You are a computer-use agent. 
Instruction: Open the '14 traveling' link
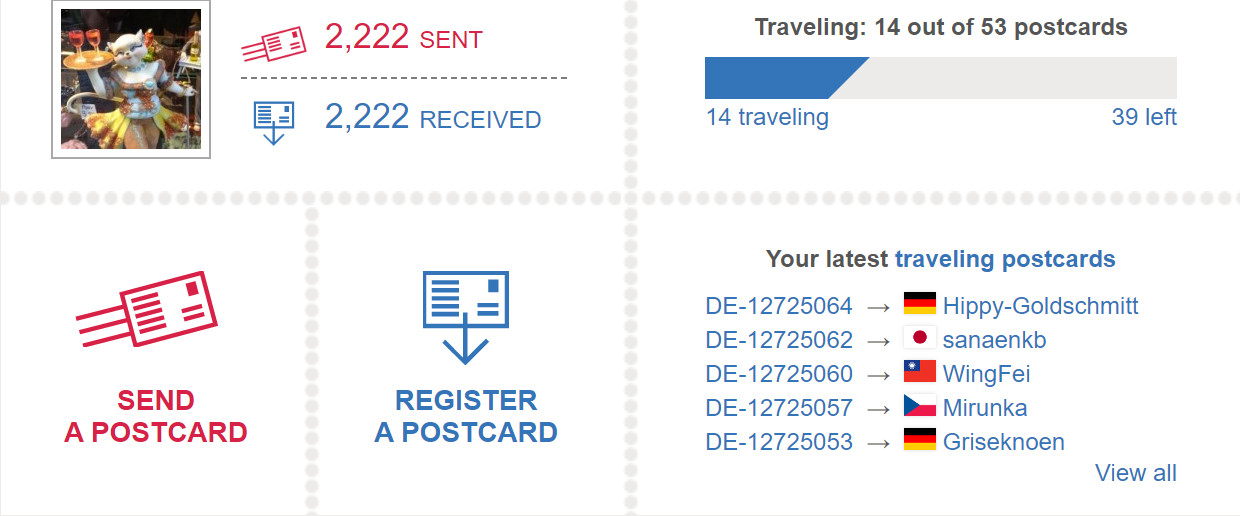click(767, 117)
